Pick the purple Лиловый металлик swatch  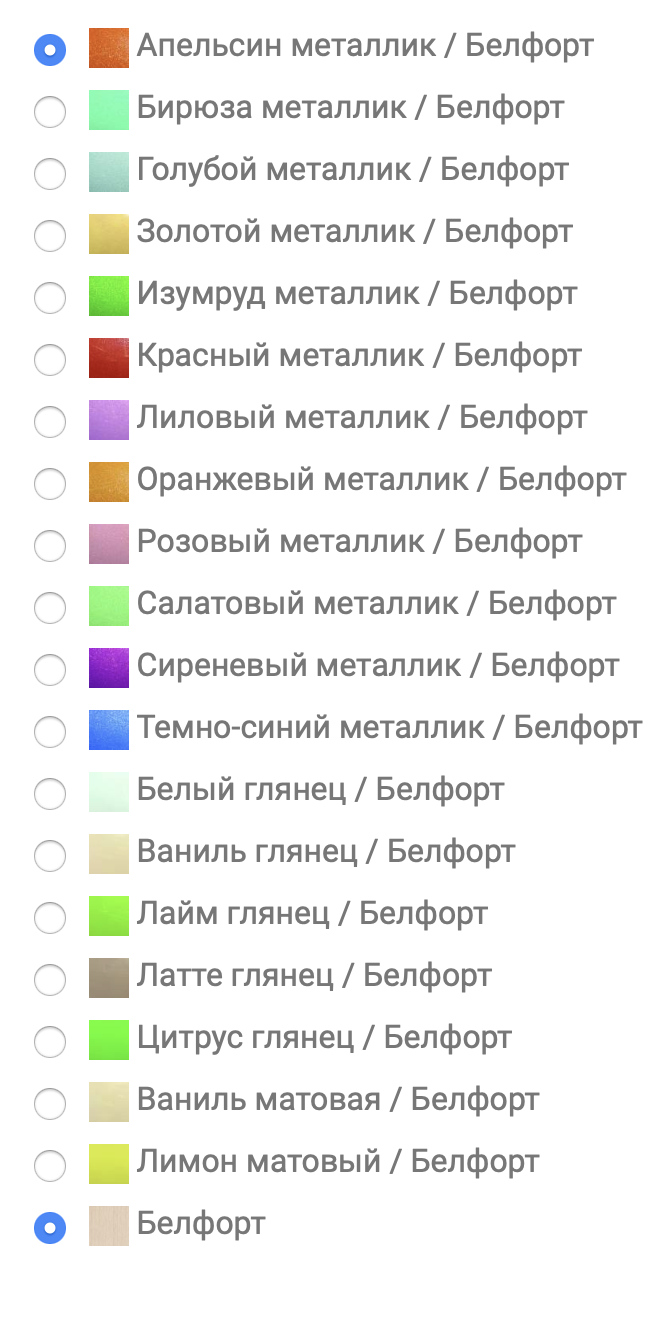(x=109, y=420)
